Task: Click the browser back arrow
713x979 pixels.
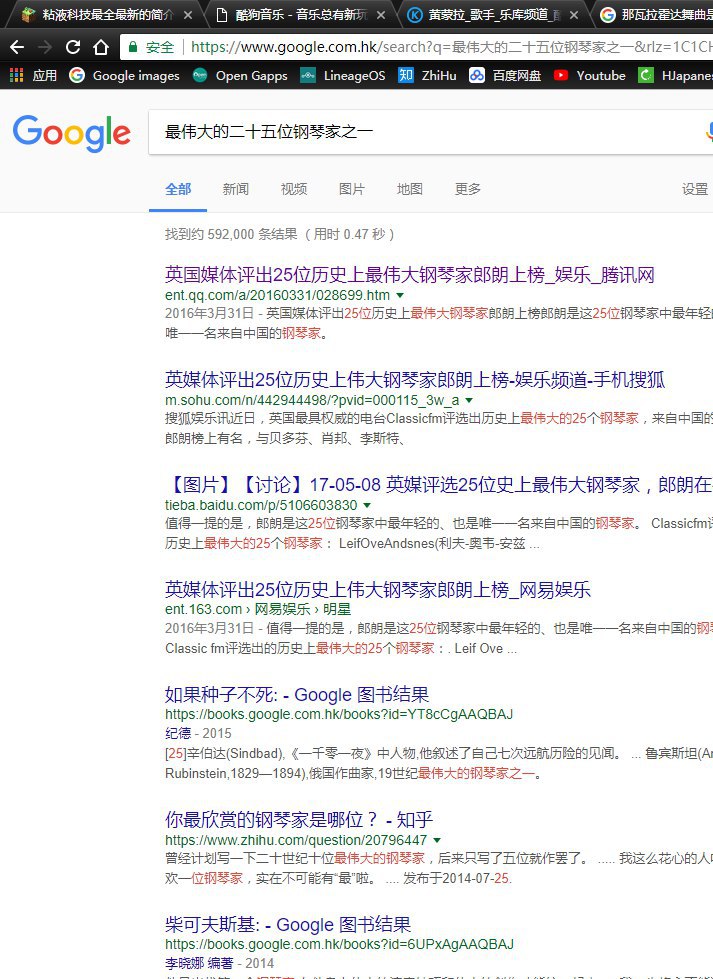Action: coord(17,47)
